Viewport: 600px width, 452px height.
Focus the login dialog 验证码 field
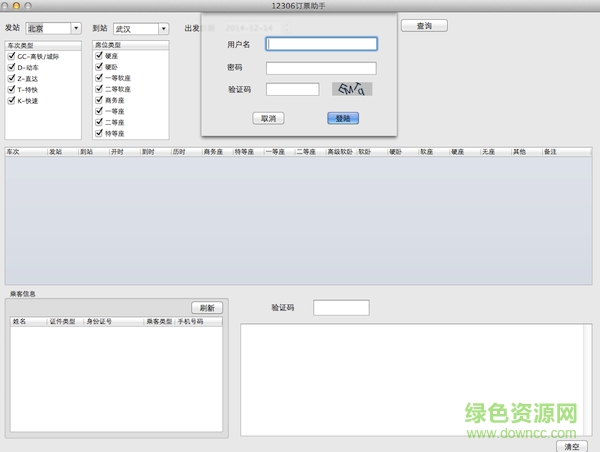[293, 89]
